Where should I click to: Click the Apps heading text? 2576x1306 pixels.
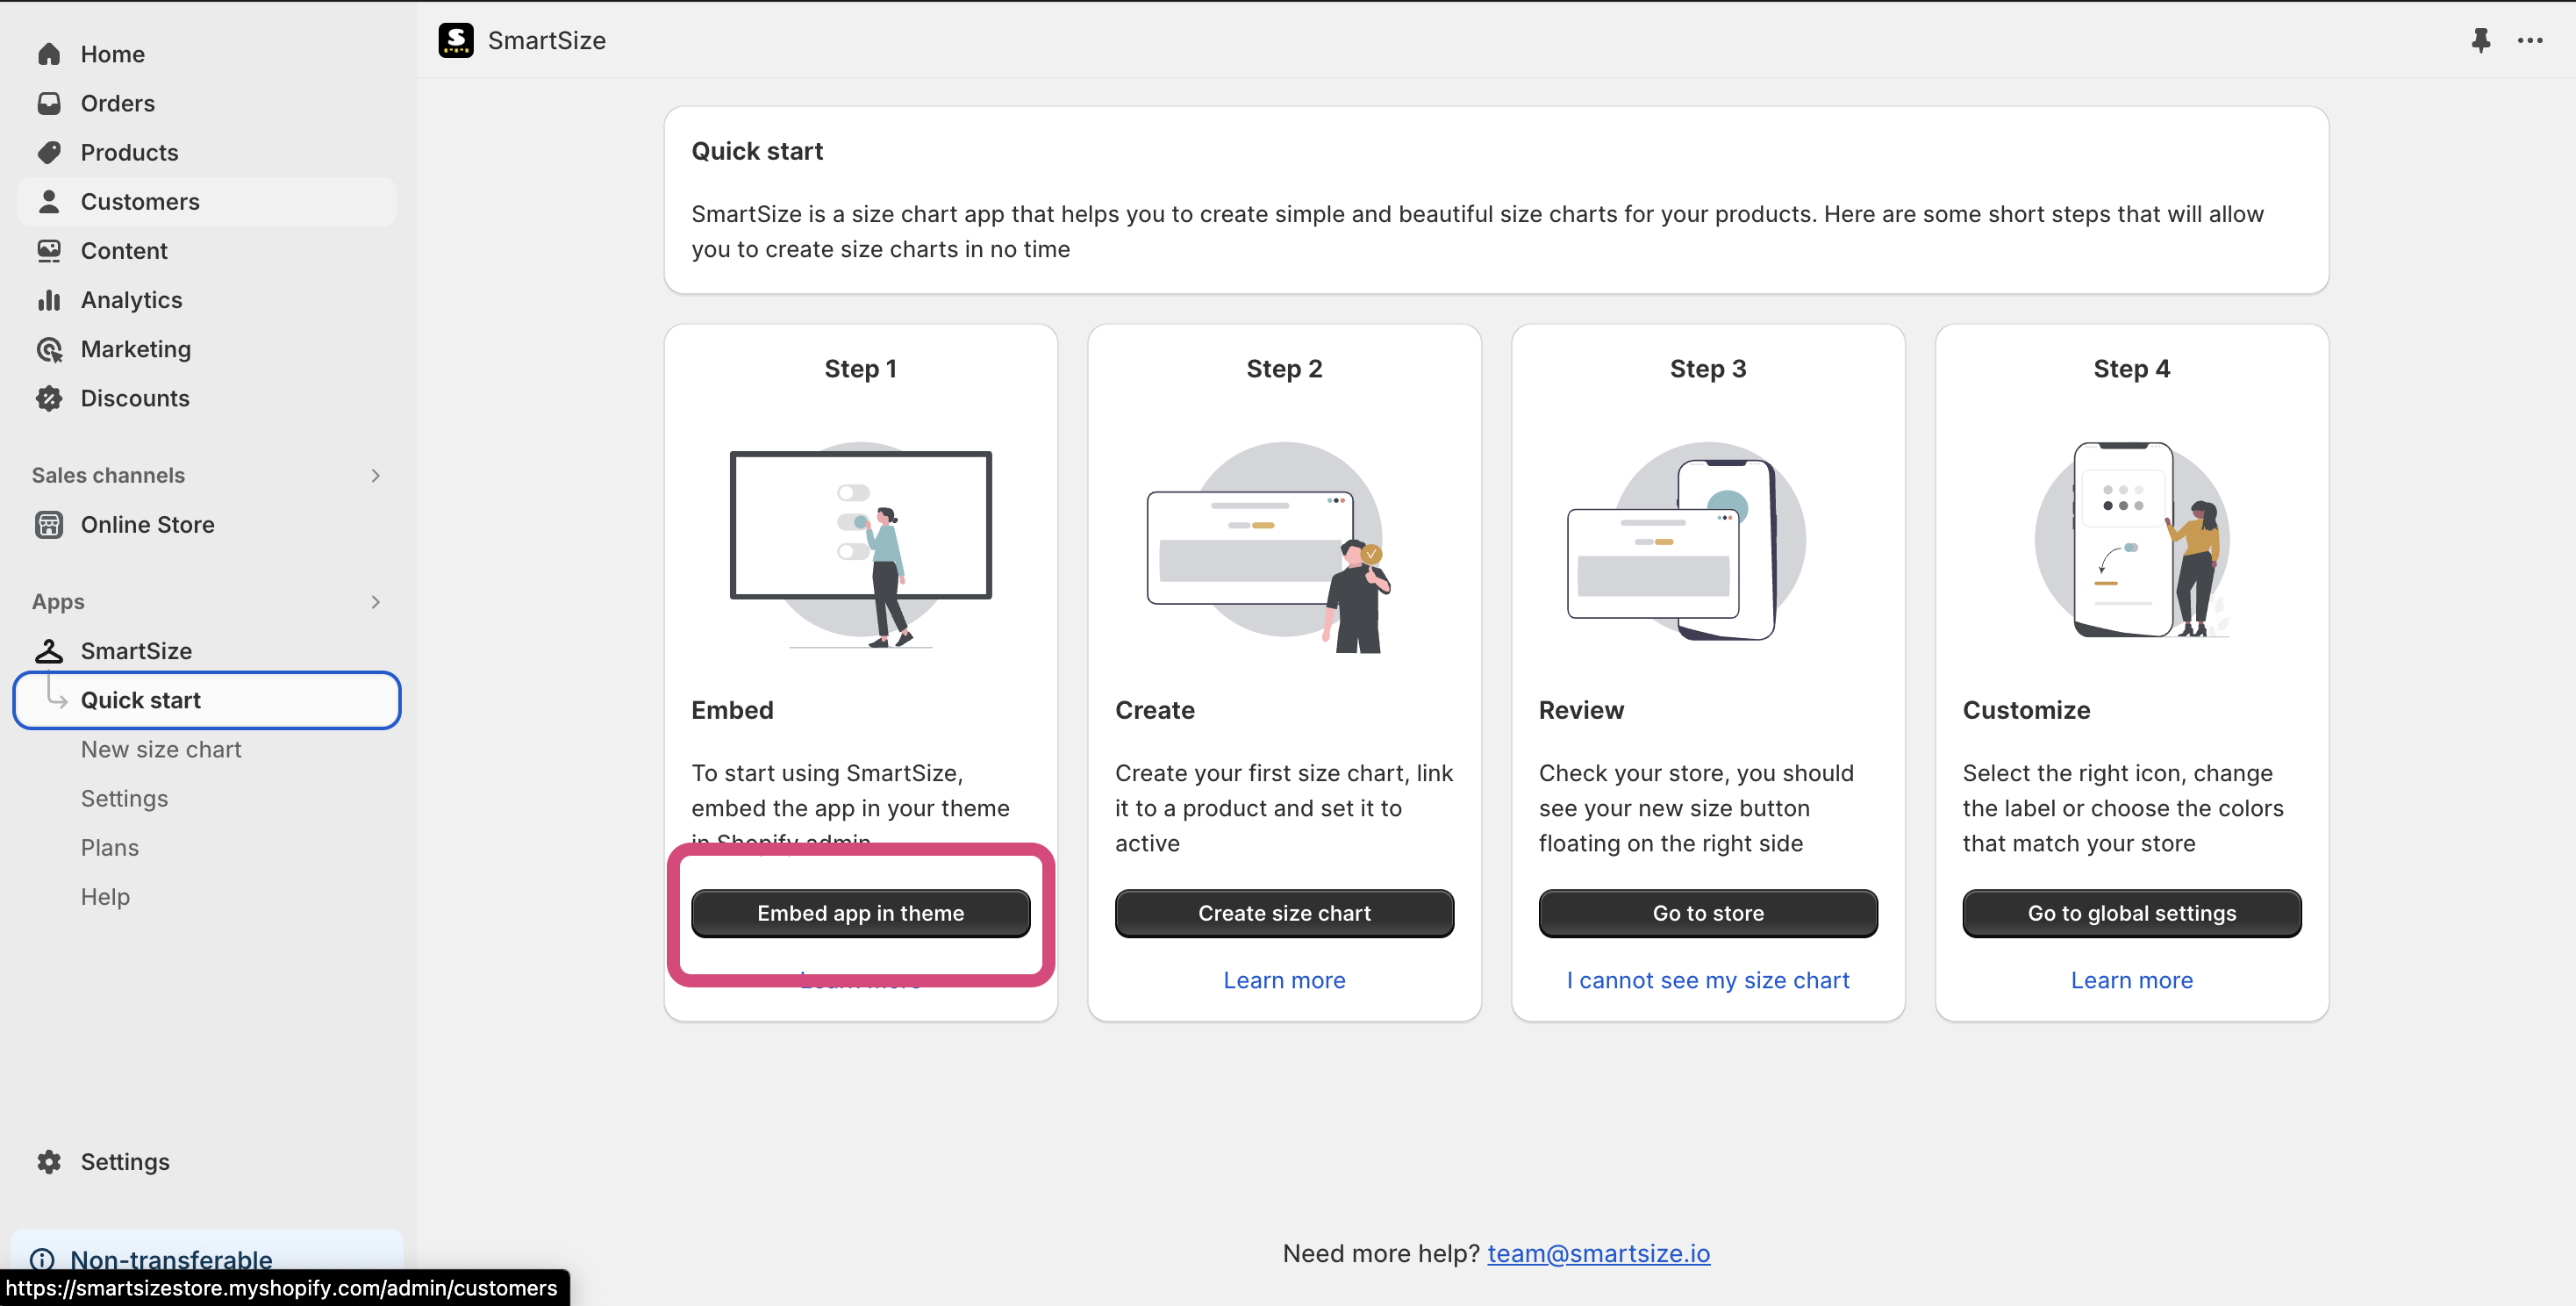click(x=58, y=602)
